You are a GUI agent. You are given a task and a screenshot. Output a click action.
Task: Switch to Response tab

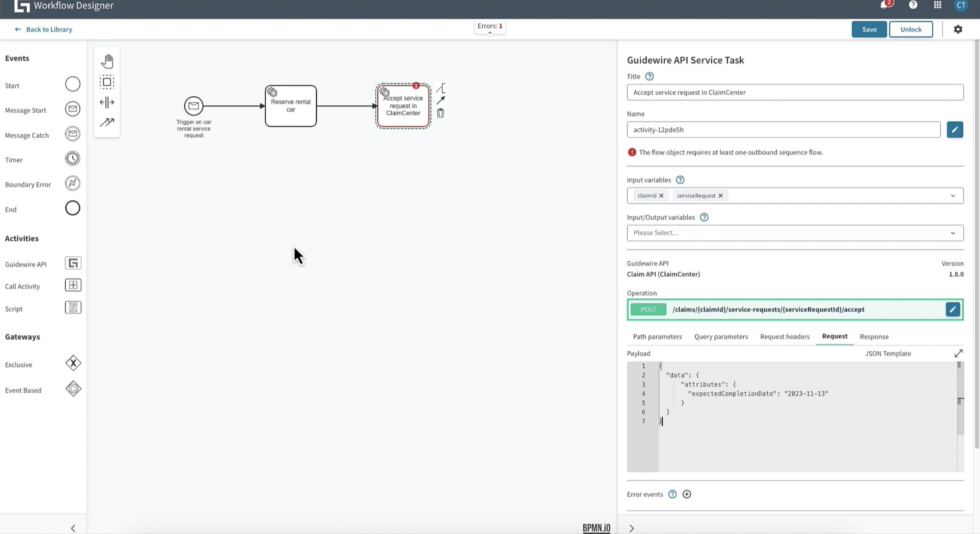pos(874,336)
